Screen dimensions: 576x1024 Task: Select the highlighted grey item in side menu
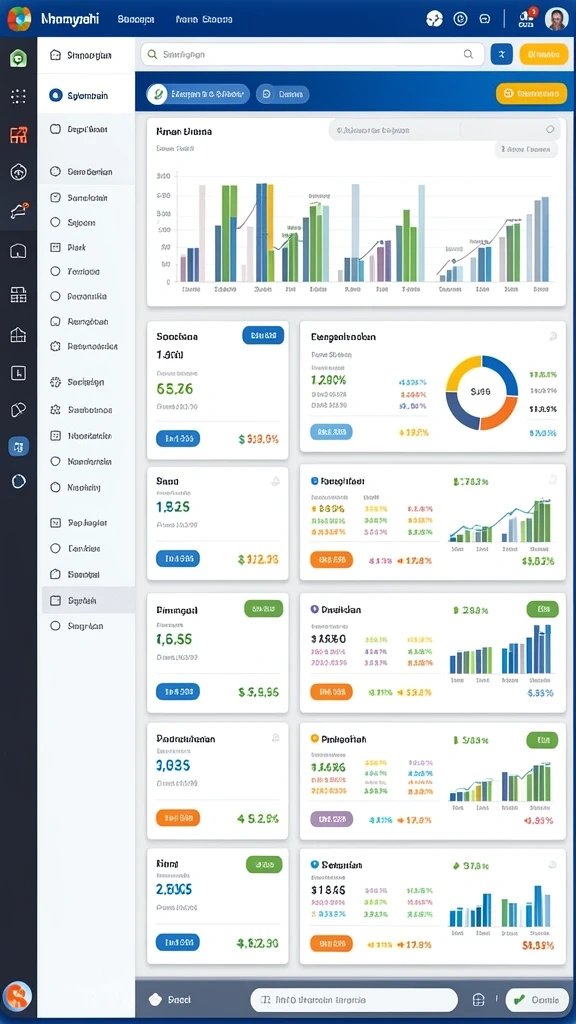[88, 600]
